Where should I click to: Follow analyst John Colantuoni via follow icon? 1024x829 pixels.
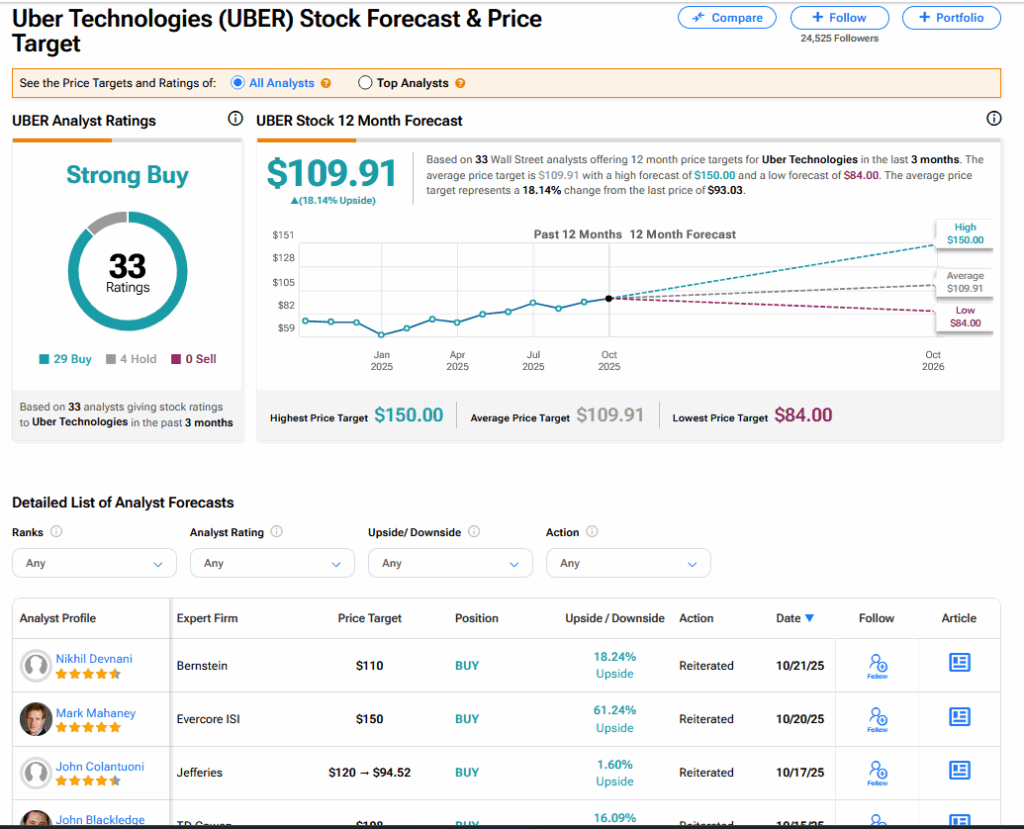point(877,771)
